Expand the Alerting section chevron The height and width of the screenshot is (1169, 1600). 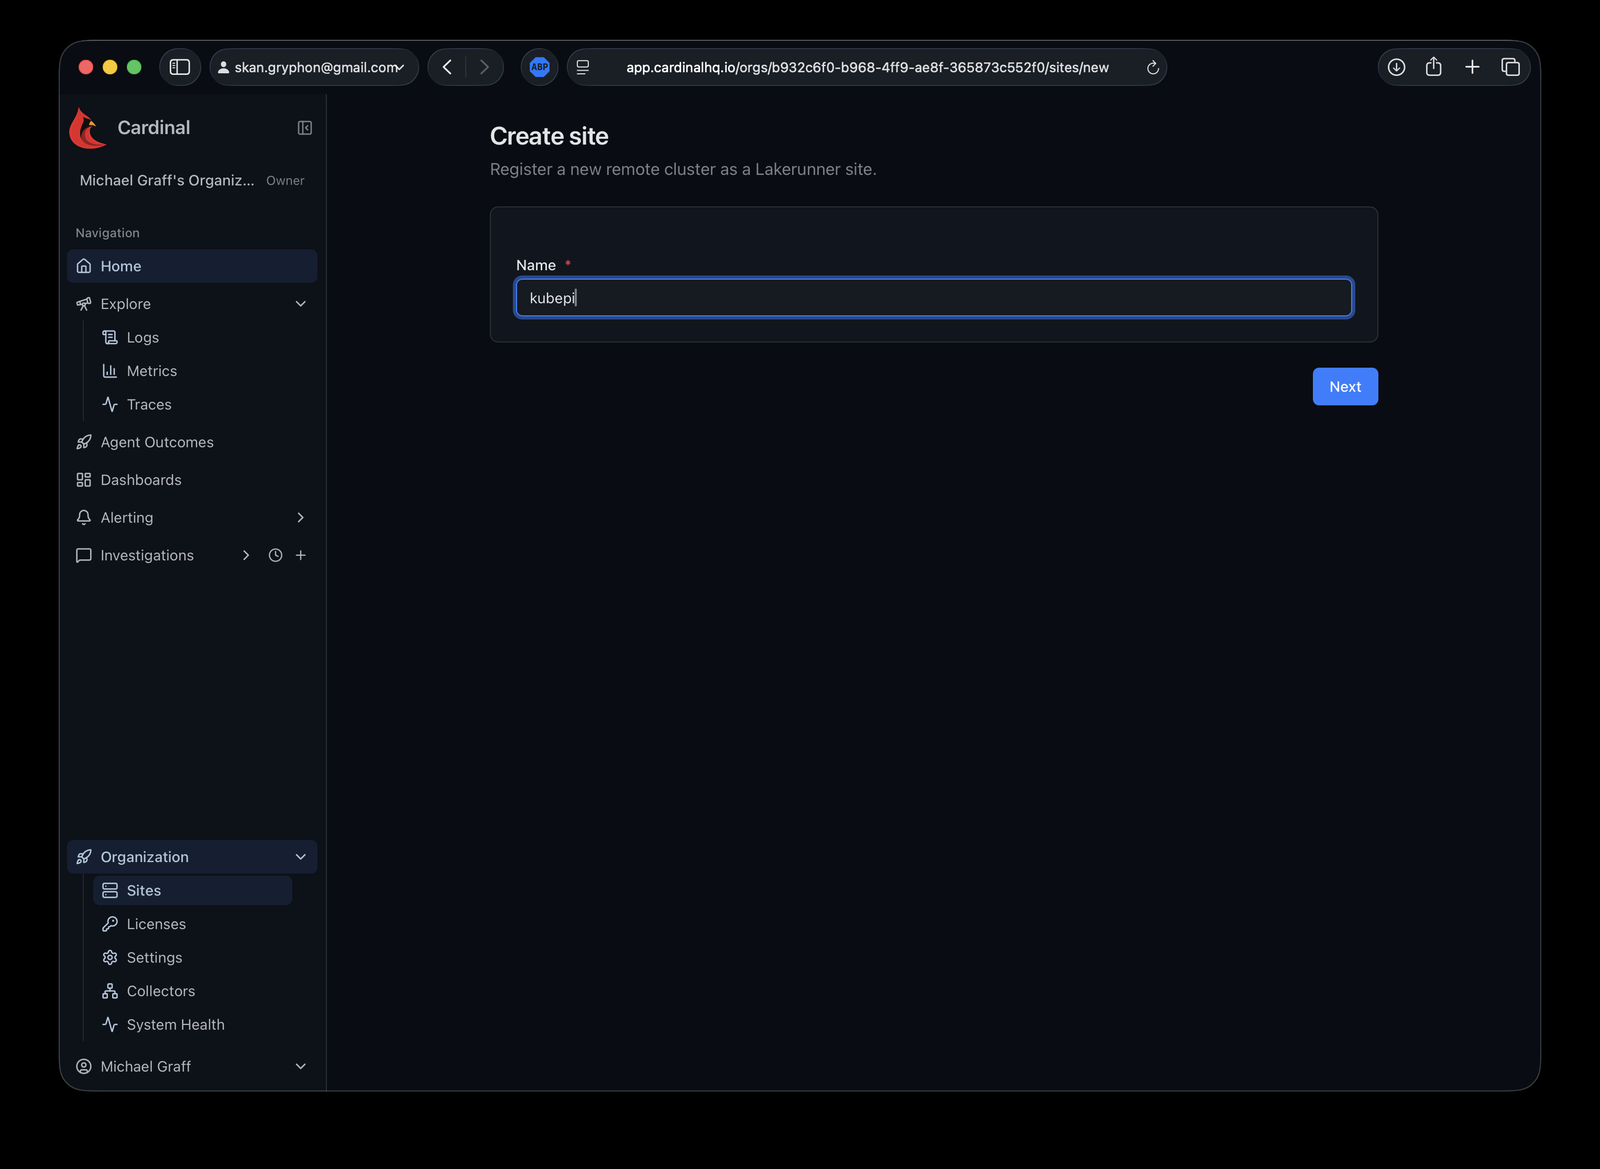[x=301, y=518]
